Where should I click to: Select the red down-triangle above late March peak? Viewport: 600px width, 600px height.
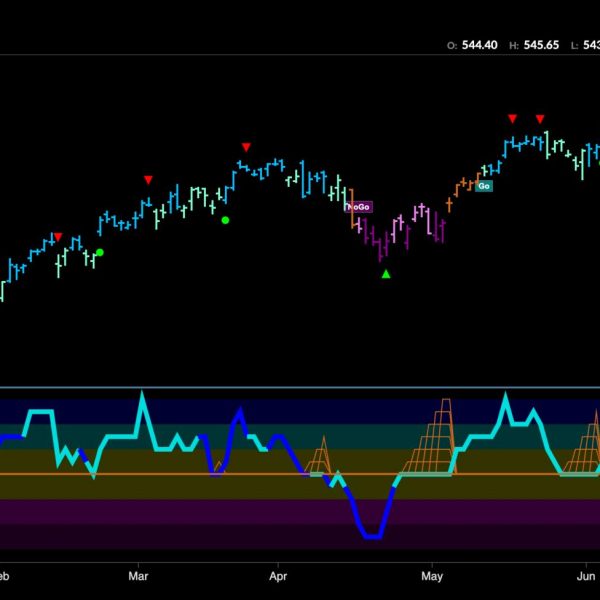246,147
